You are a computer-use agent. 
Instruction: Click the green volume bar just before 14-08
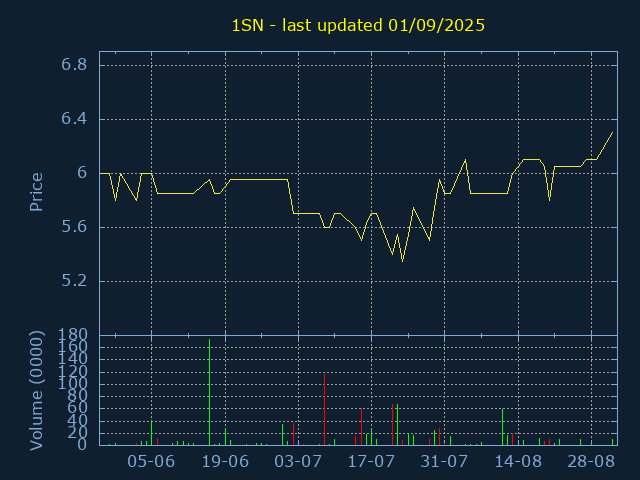[502, 427]
